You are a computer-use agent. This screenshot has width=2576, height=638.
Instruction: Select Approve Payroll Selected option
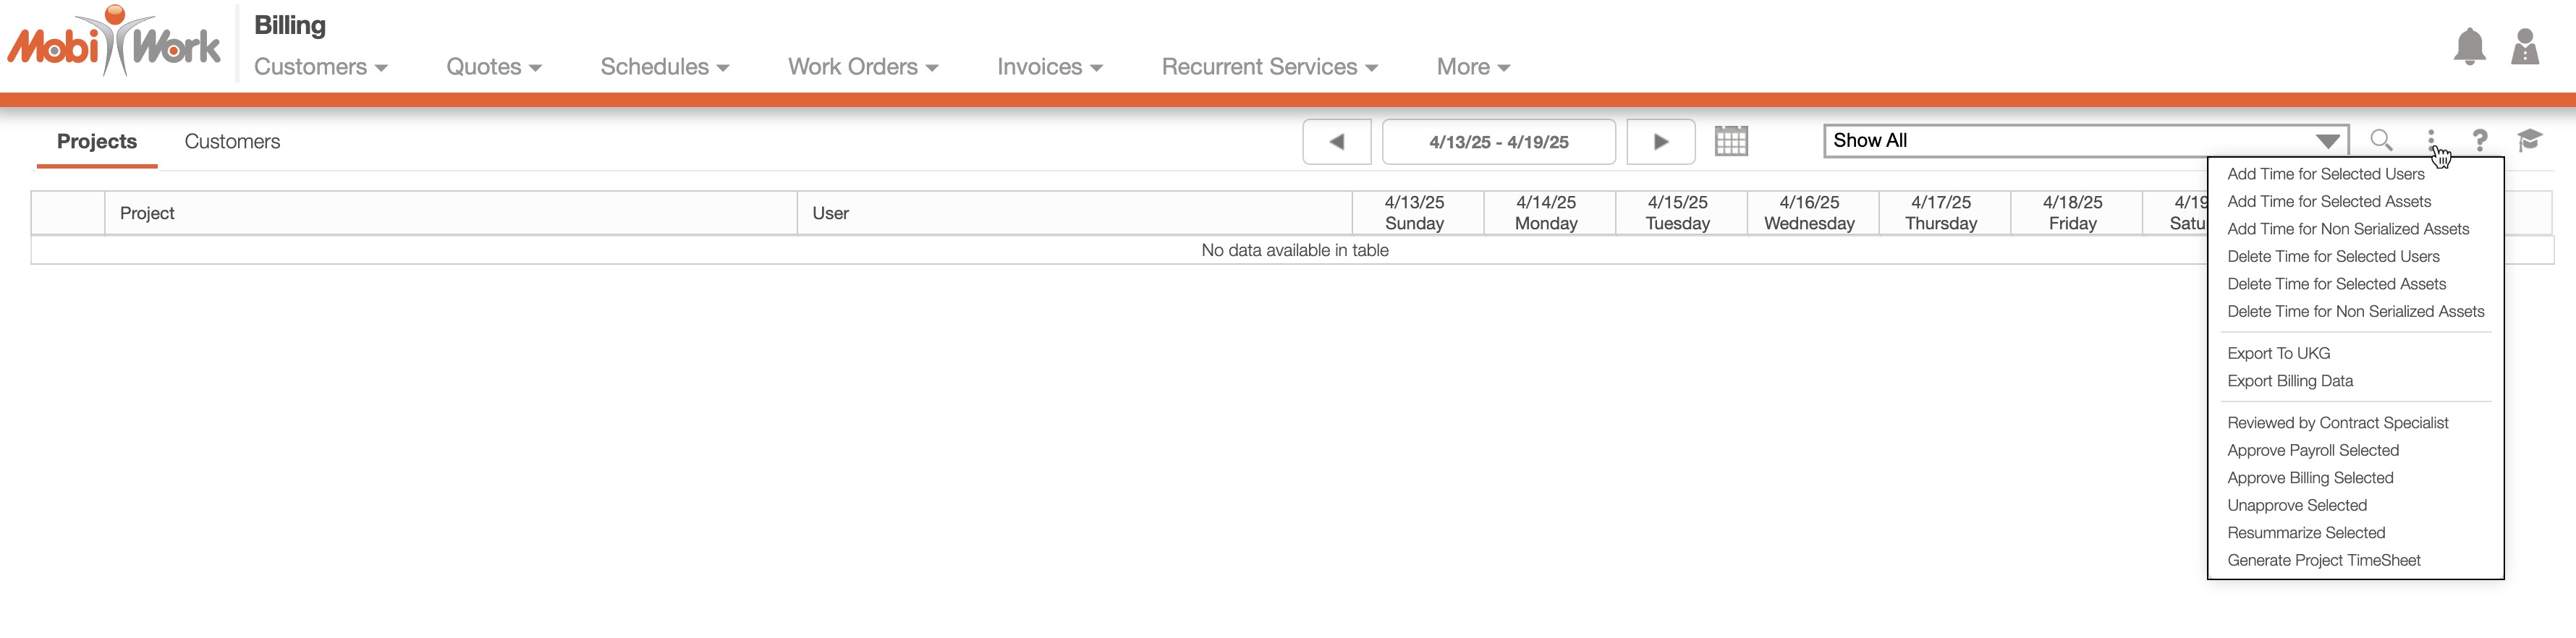(2312, 451)
